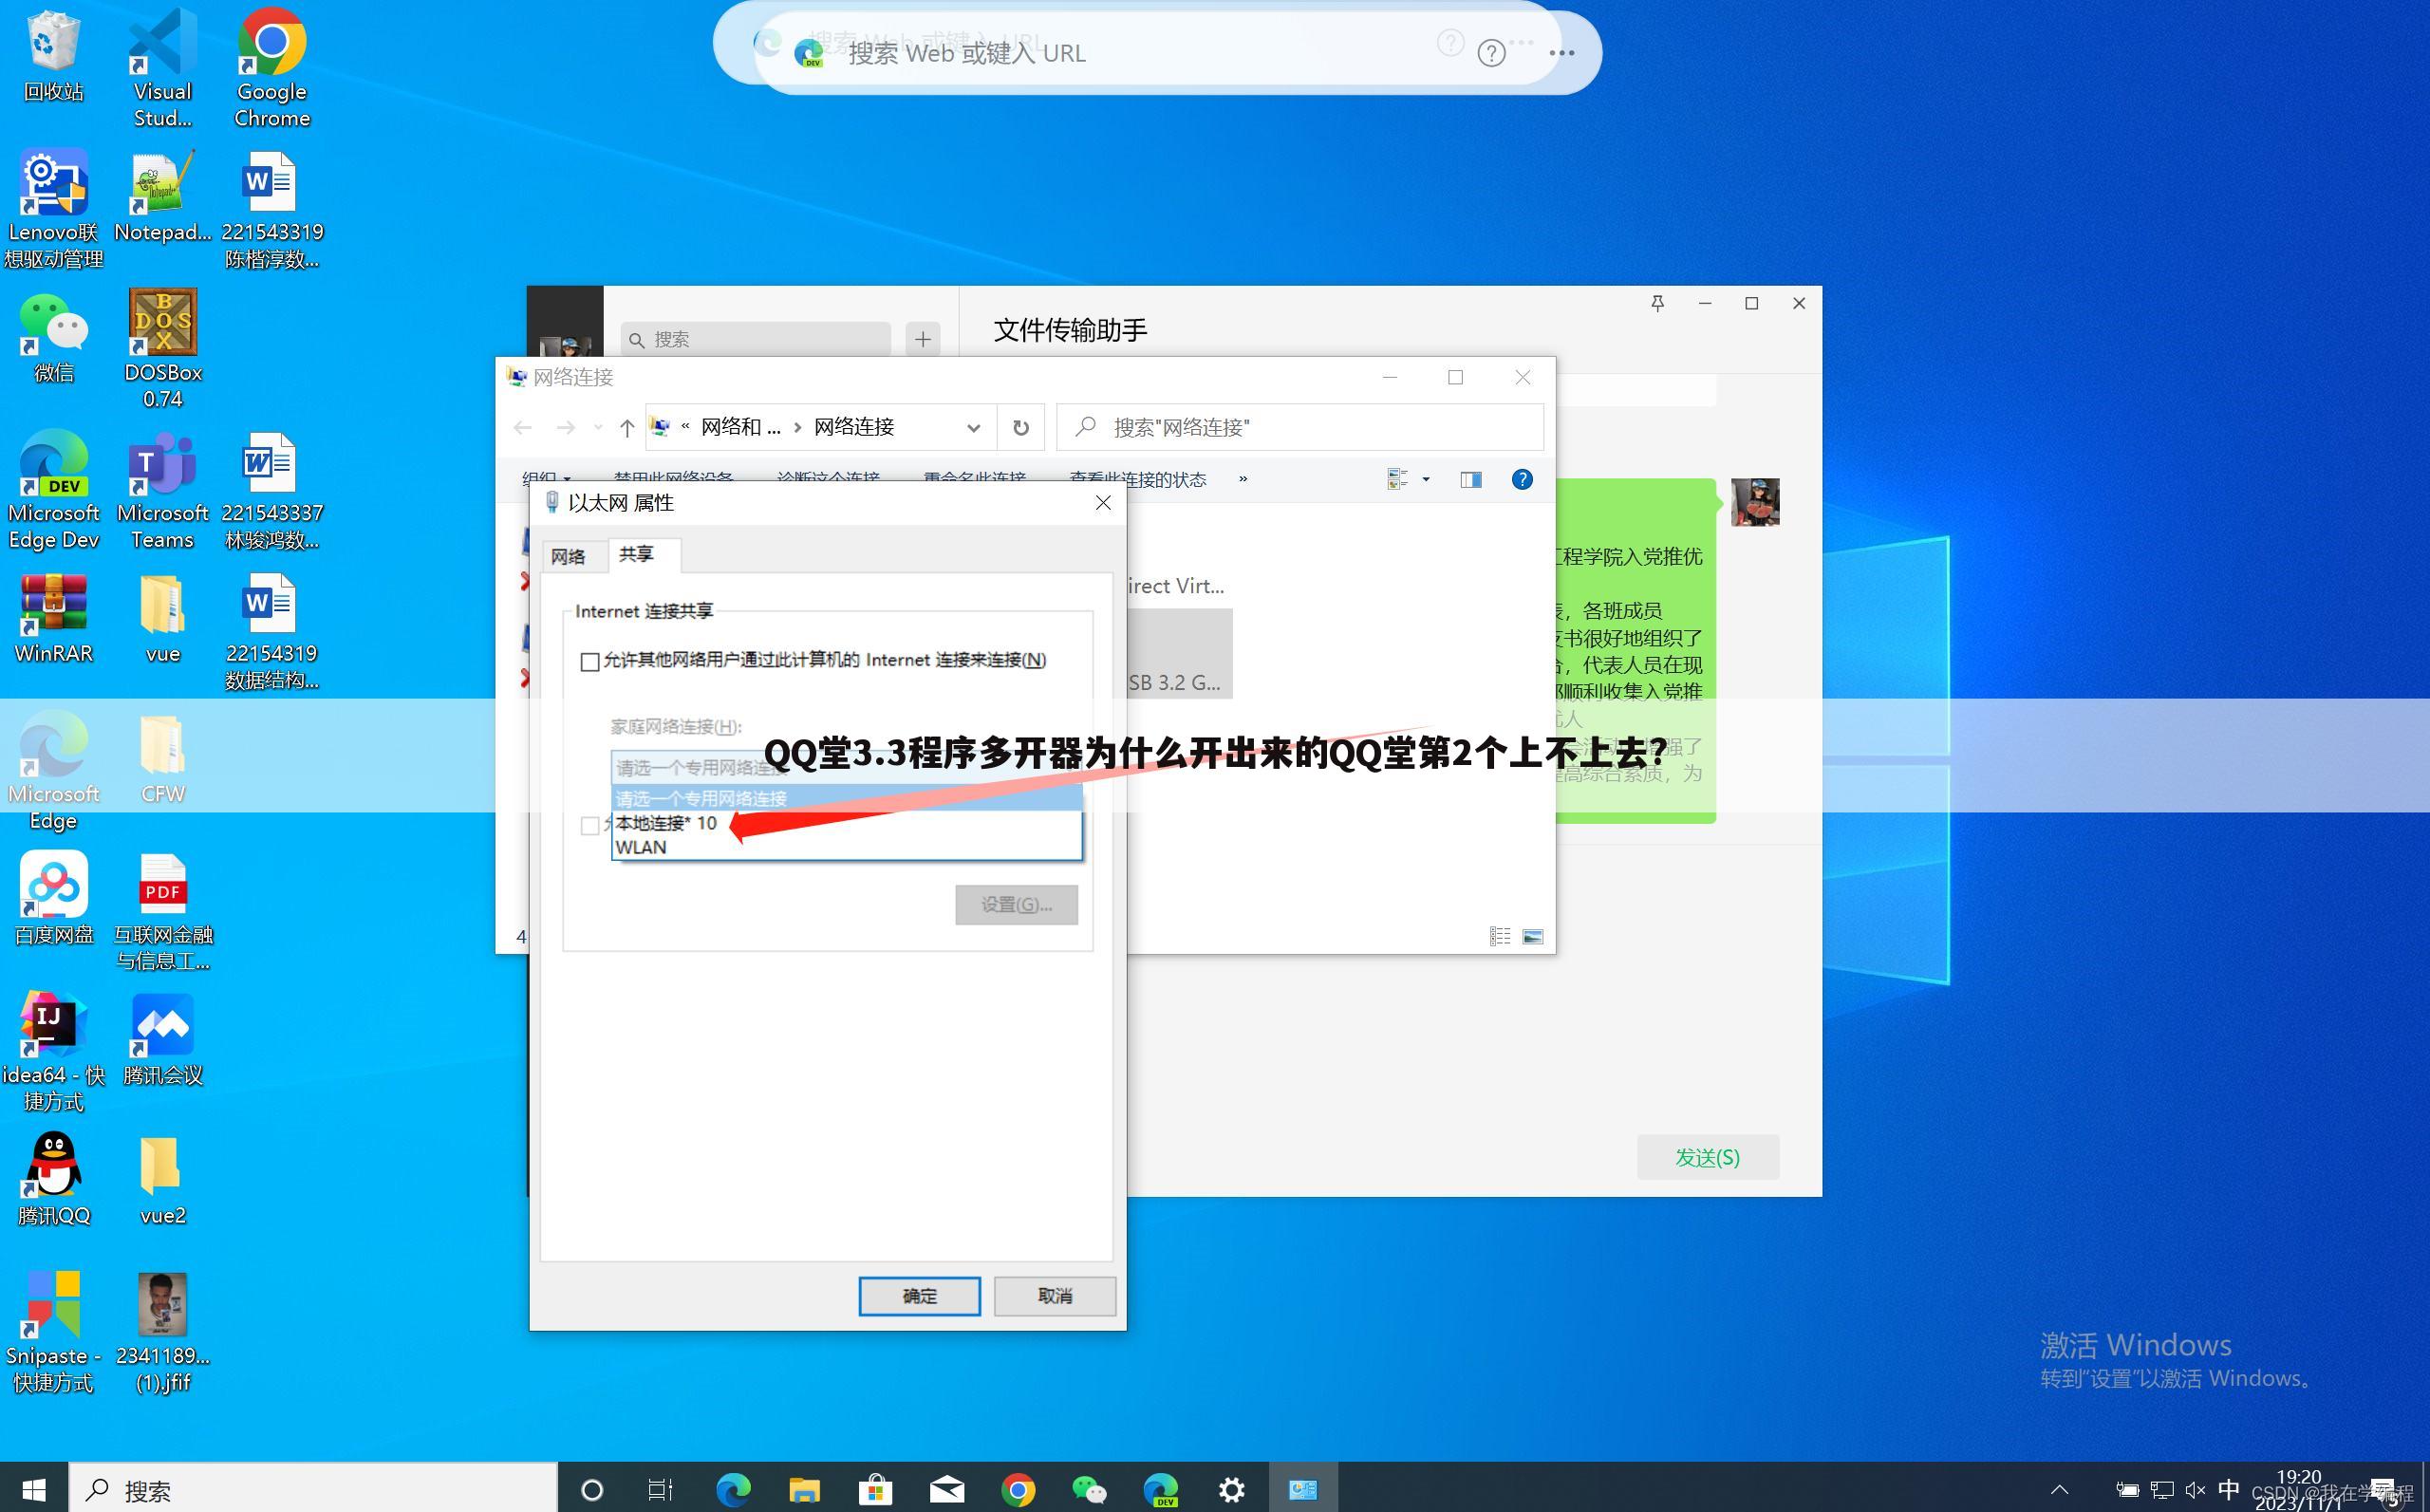Click 网络和 ... breadcrumb segment

point(740,427)
